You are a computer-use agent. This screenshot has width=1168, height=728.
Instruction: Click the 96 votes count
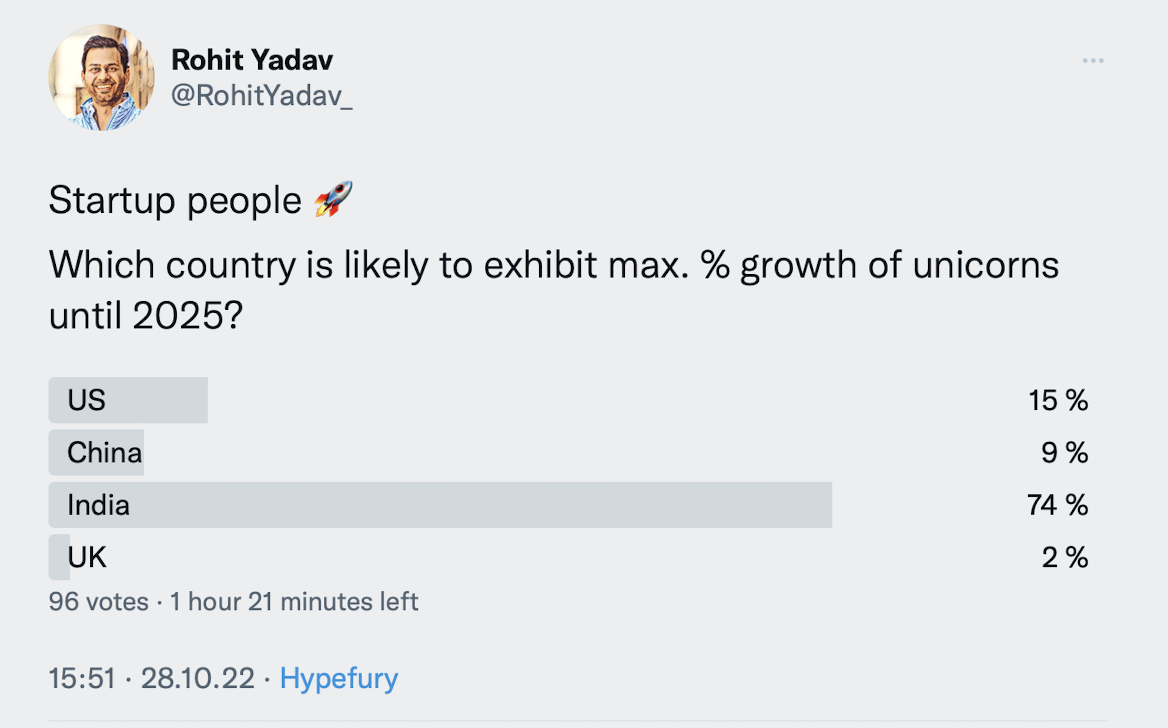[98, 602]
